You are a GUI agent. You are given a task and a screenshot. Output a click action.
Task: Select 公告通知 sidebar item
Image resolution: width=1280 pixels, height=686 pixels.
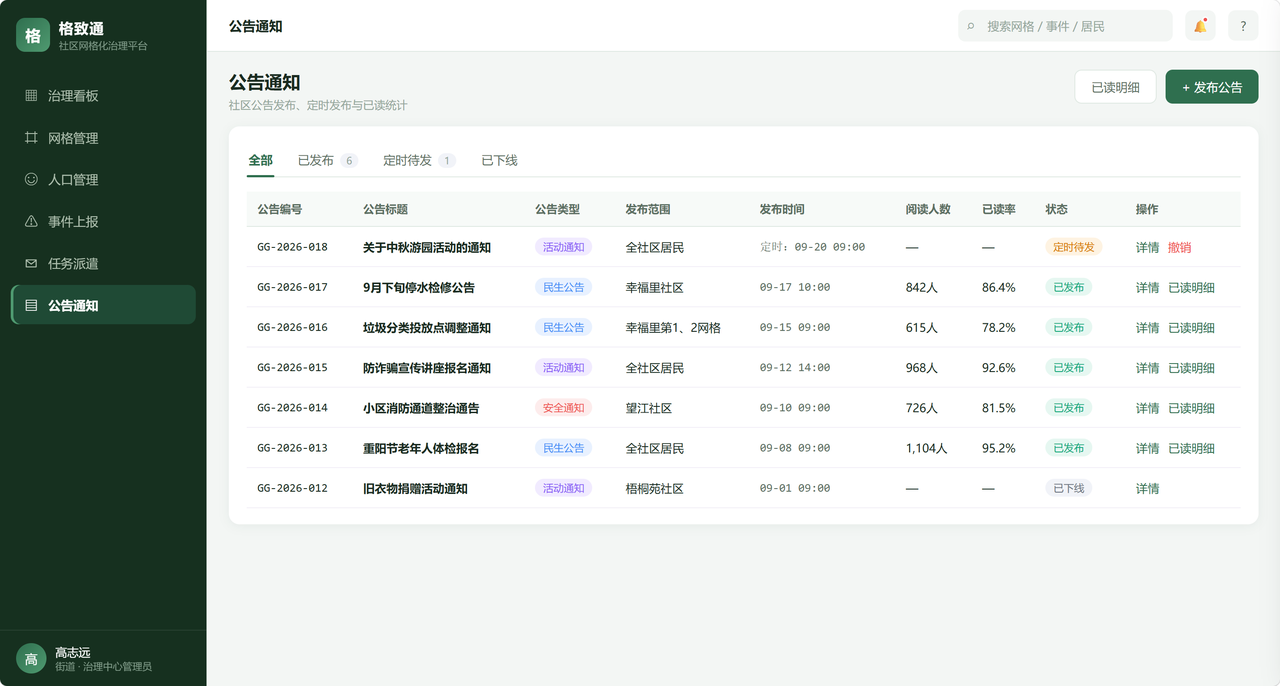click(x=103, y=305)
